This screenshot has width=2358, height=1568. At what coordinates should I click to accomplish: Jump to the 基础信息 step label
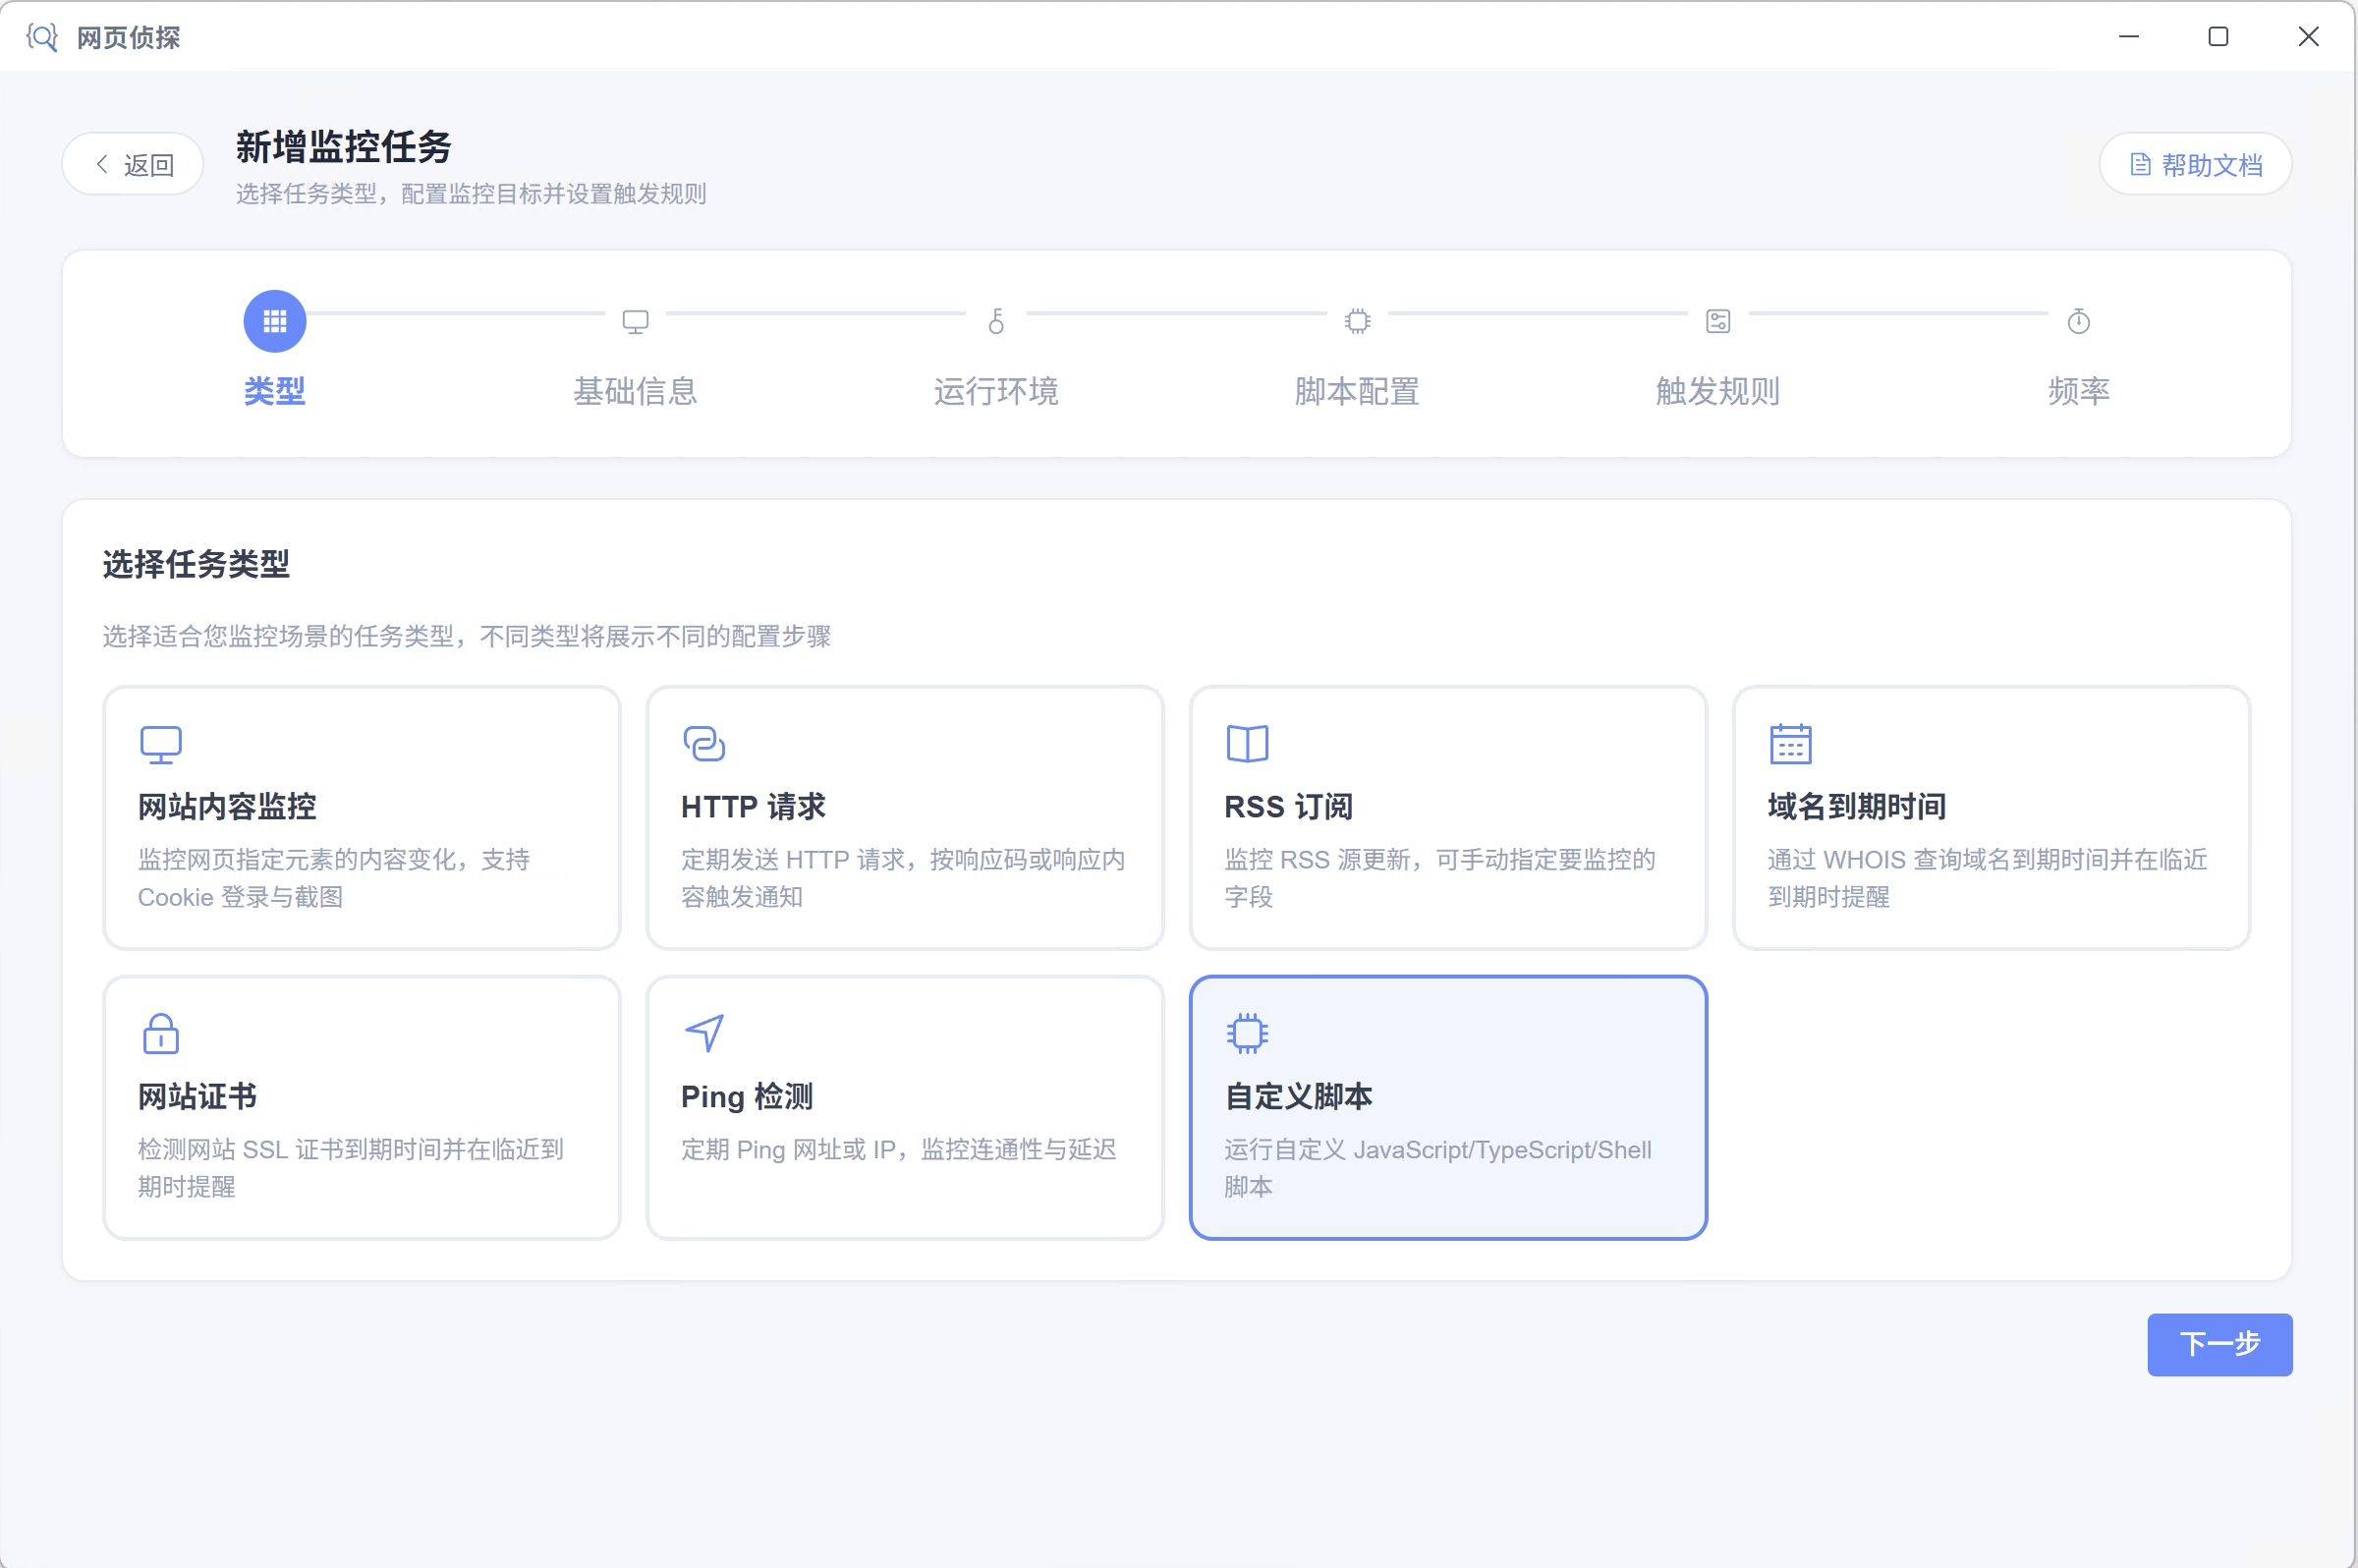635,391
